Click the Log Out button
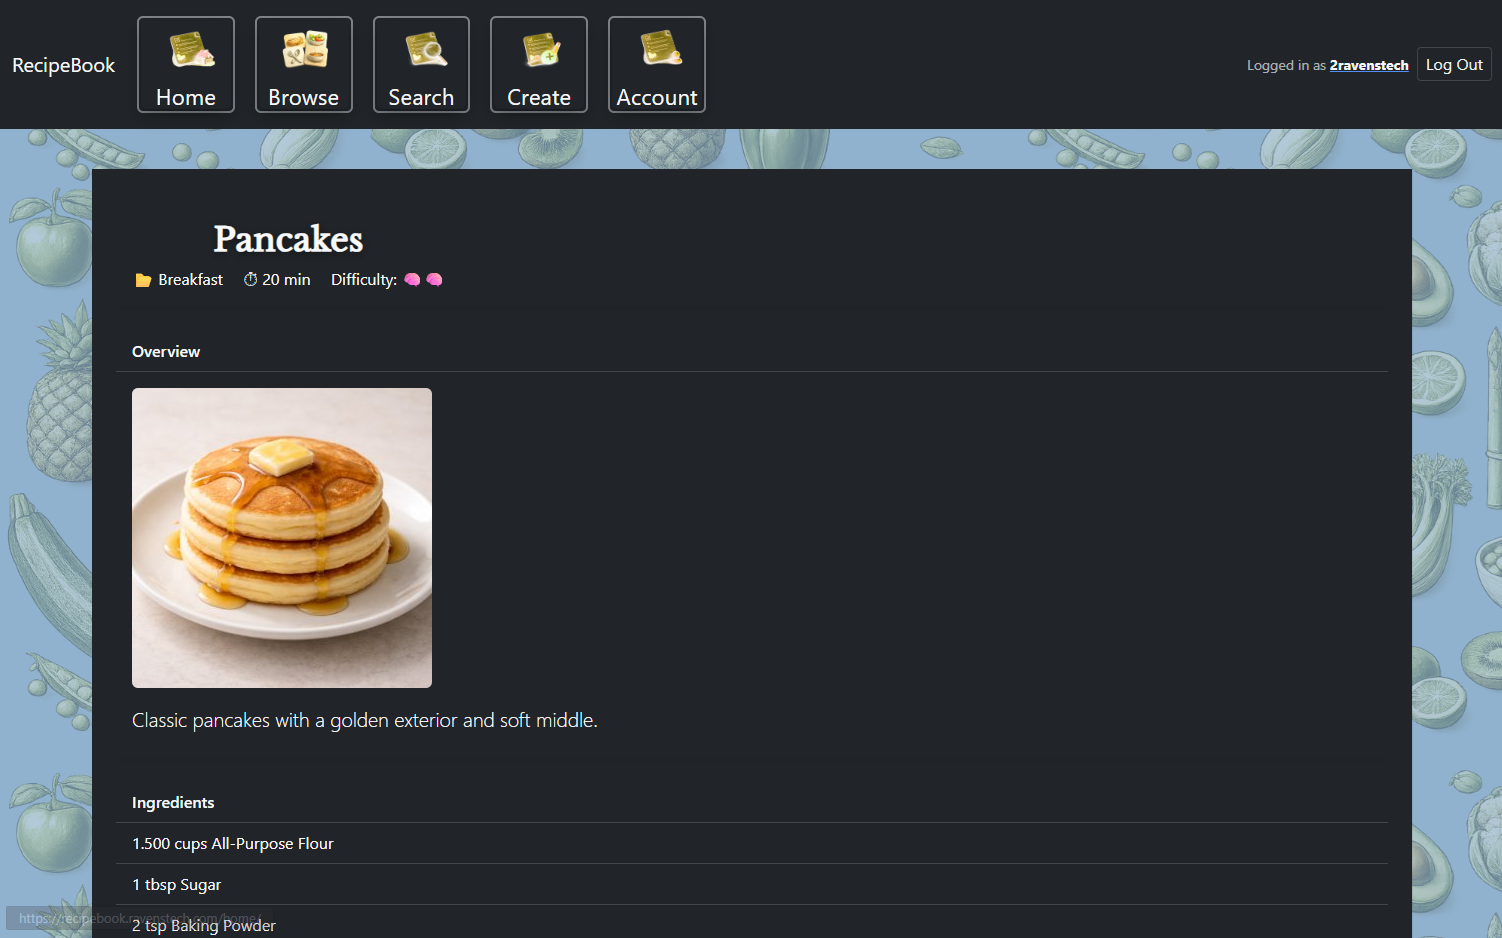 coord(1454,64)
